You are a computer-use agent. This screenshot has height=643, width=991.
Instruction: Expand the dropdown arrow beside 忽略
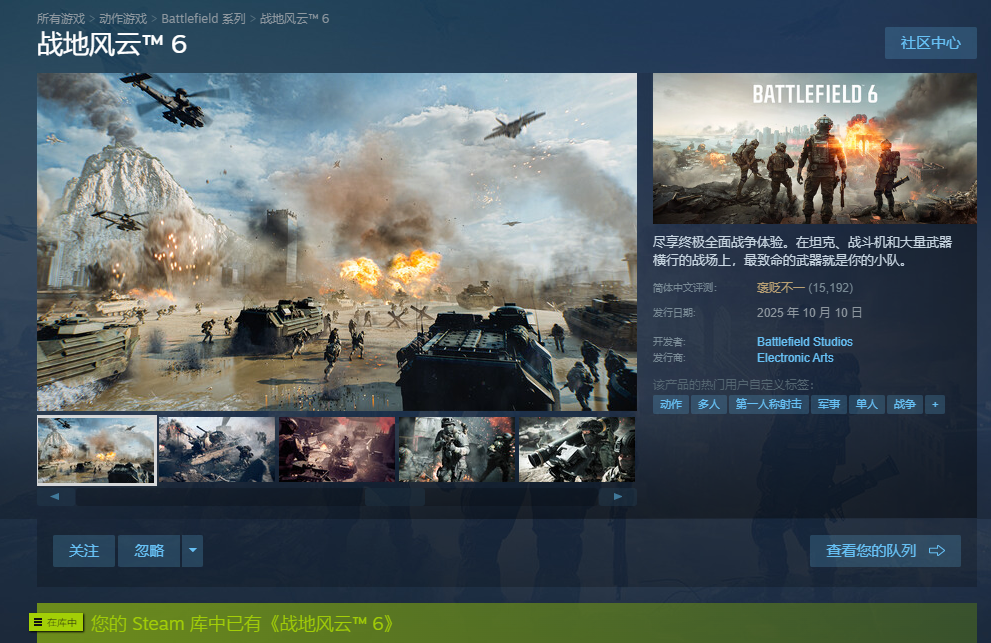pyautogui.click(x=193, y=551)
